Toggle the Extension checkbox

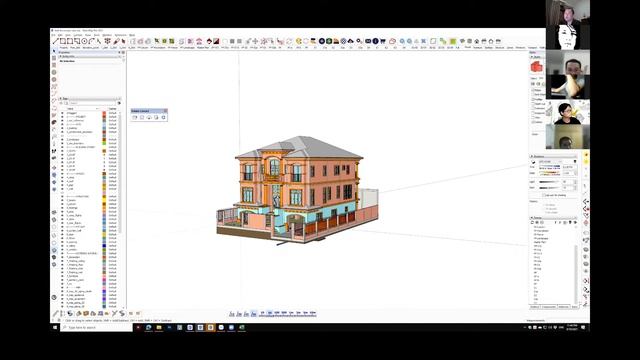pos(533,109)
